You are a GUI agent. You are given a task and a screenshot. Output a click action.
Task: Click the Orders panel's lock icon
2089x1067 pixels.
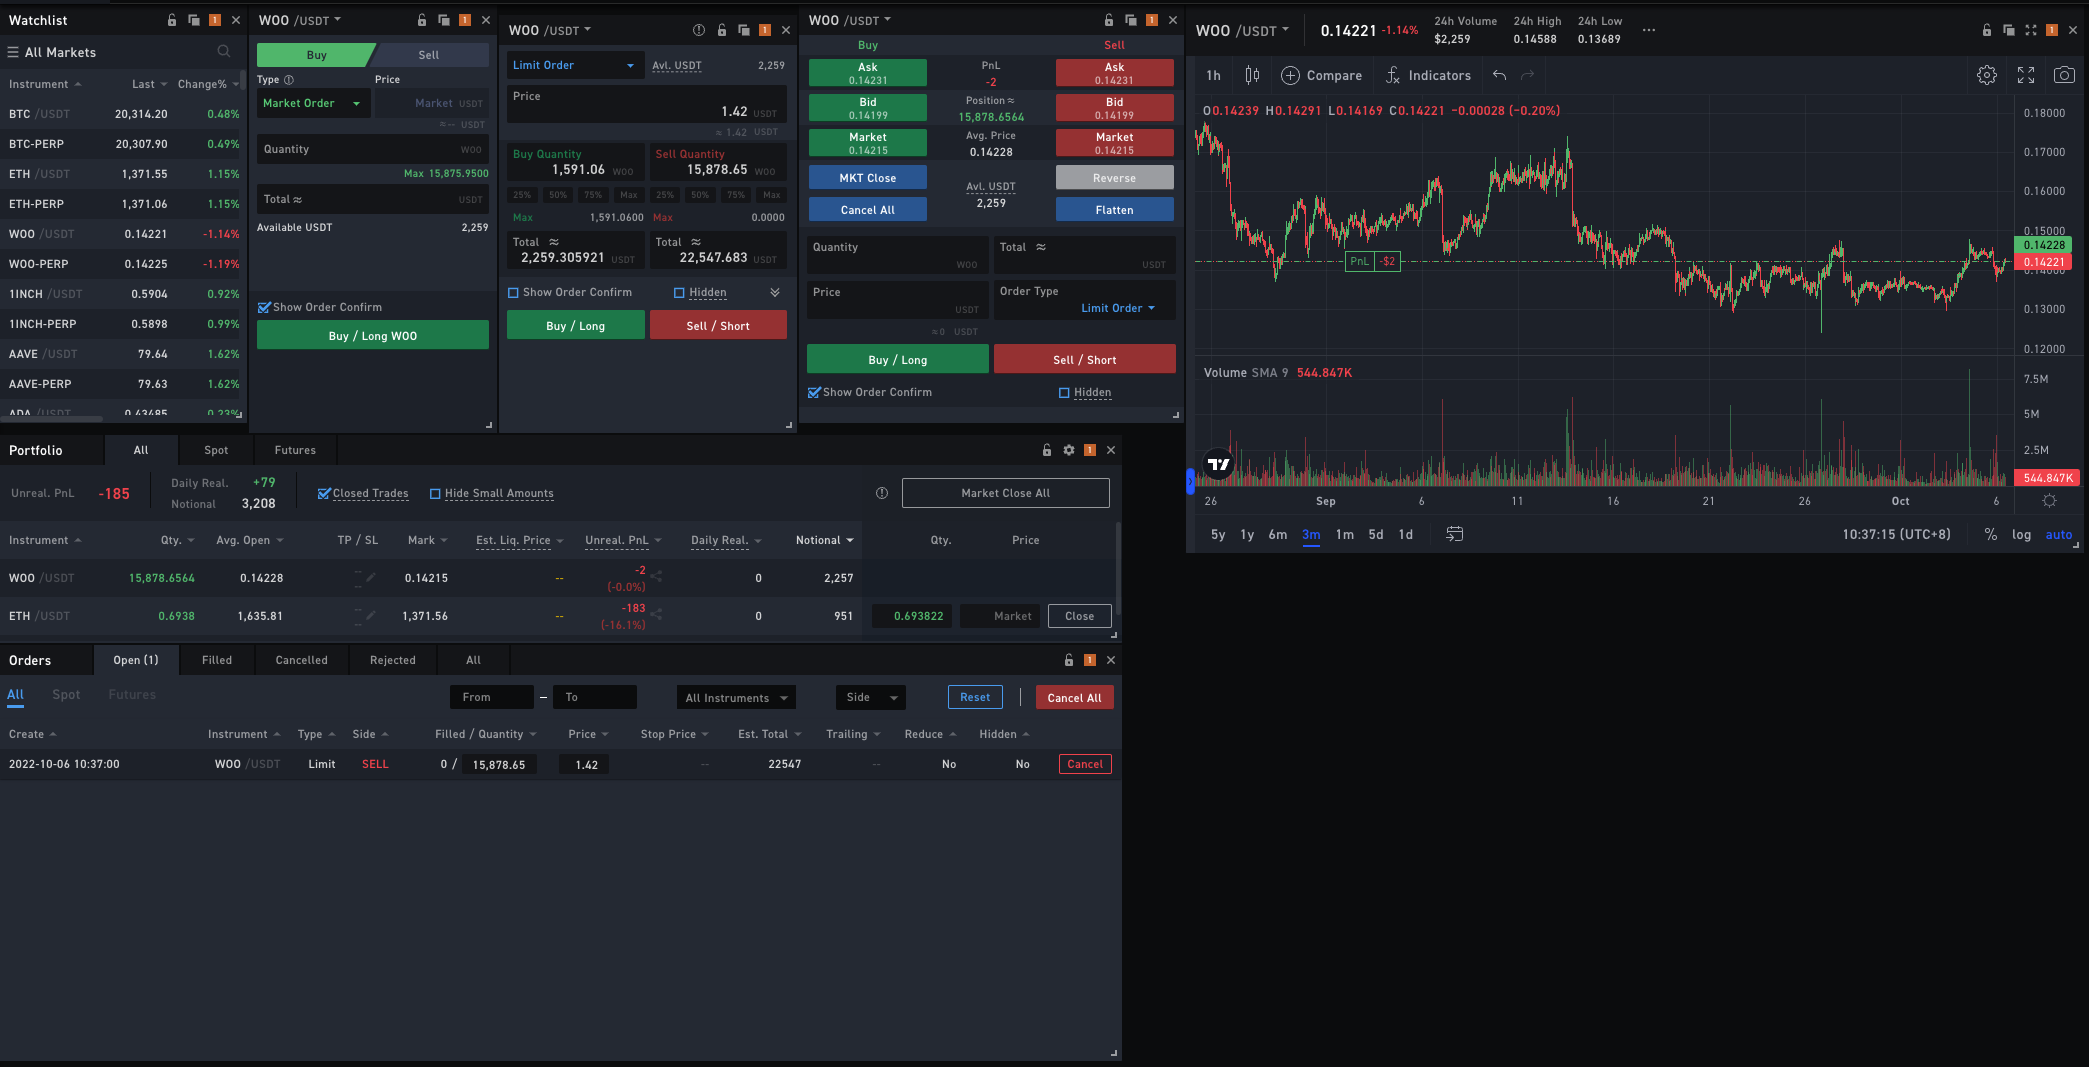click(1069, 660)
